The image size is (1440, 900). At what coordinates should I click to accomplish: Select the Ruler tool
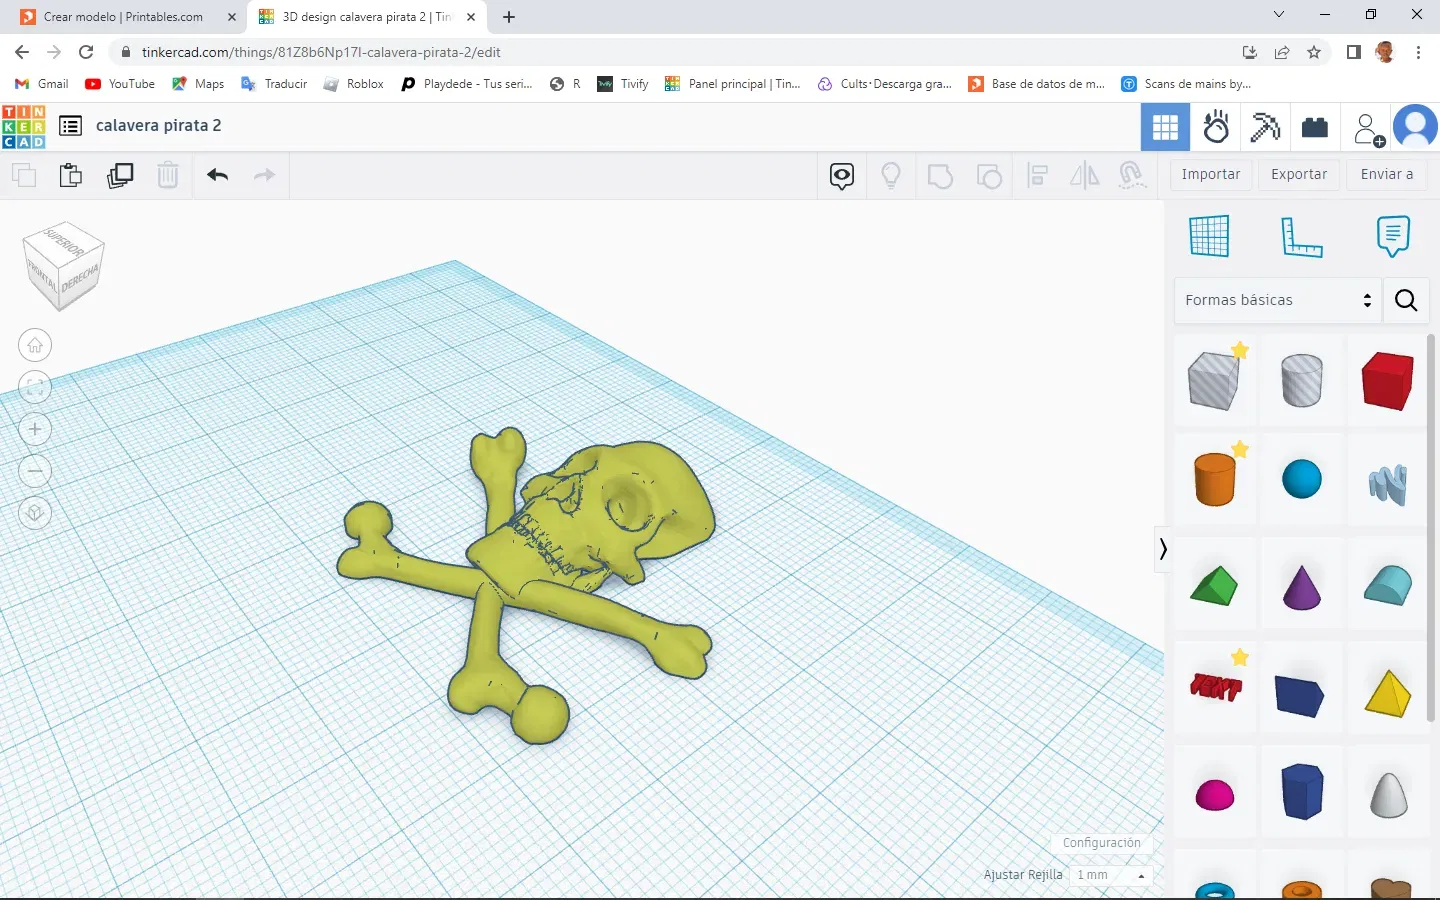coord(1301,237)
